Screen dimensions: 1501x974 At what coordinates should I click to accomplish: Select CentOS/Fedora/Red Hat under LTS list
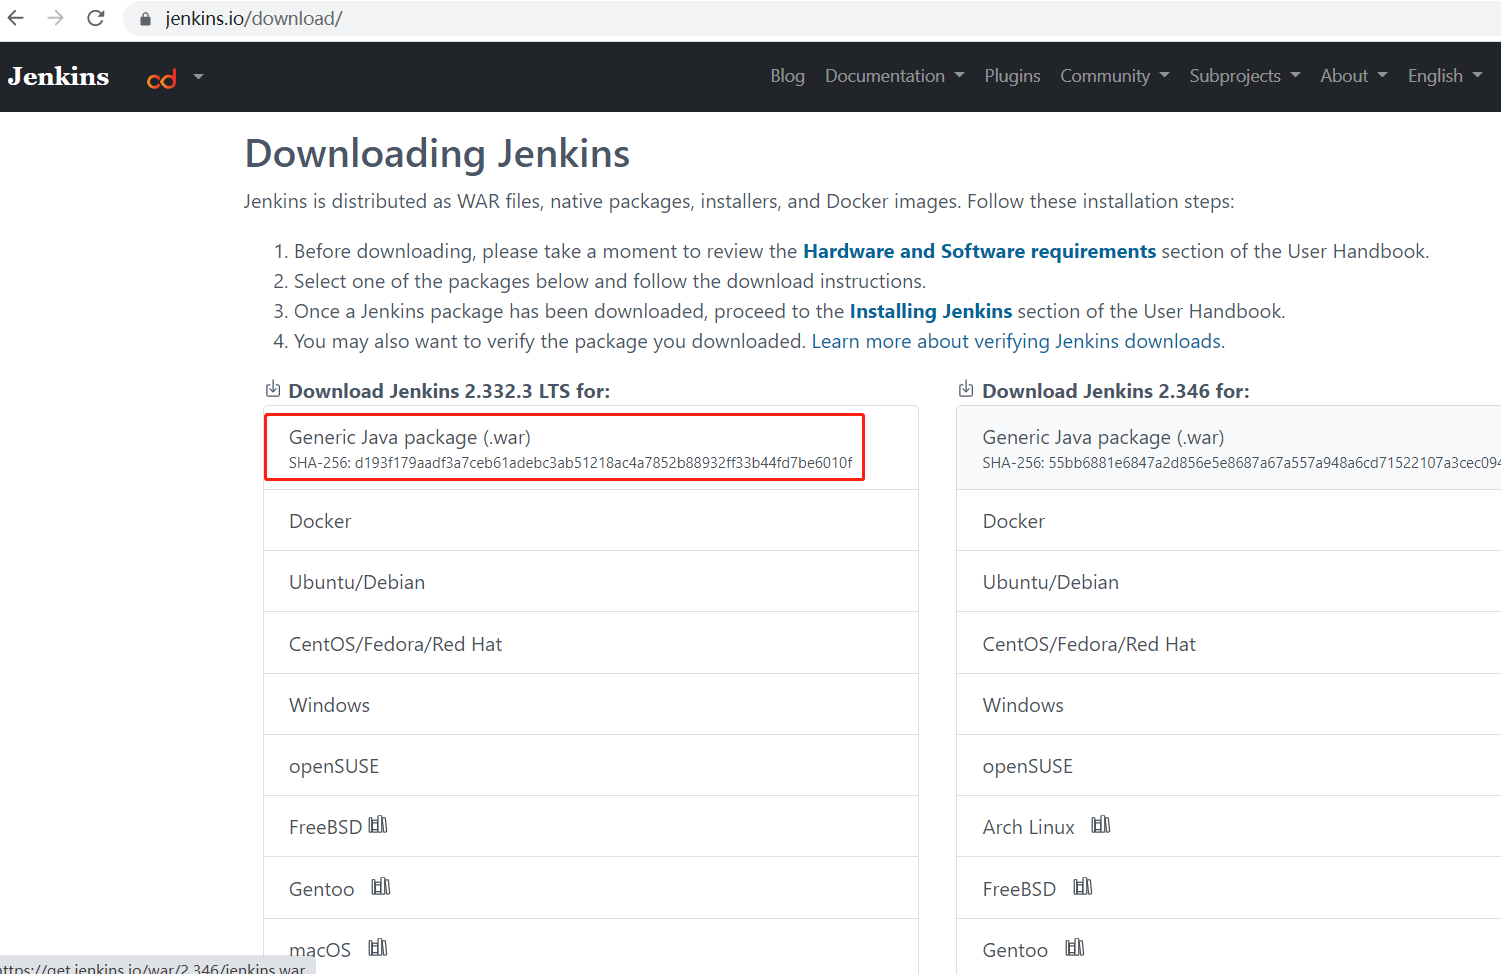pyautogui.click(x=590, y=643)
